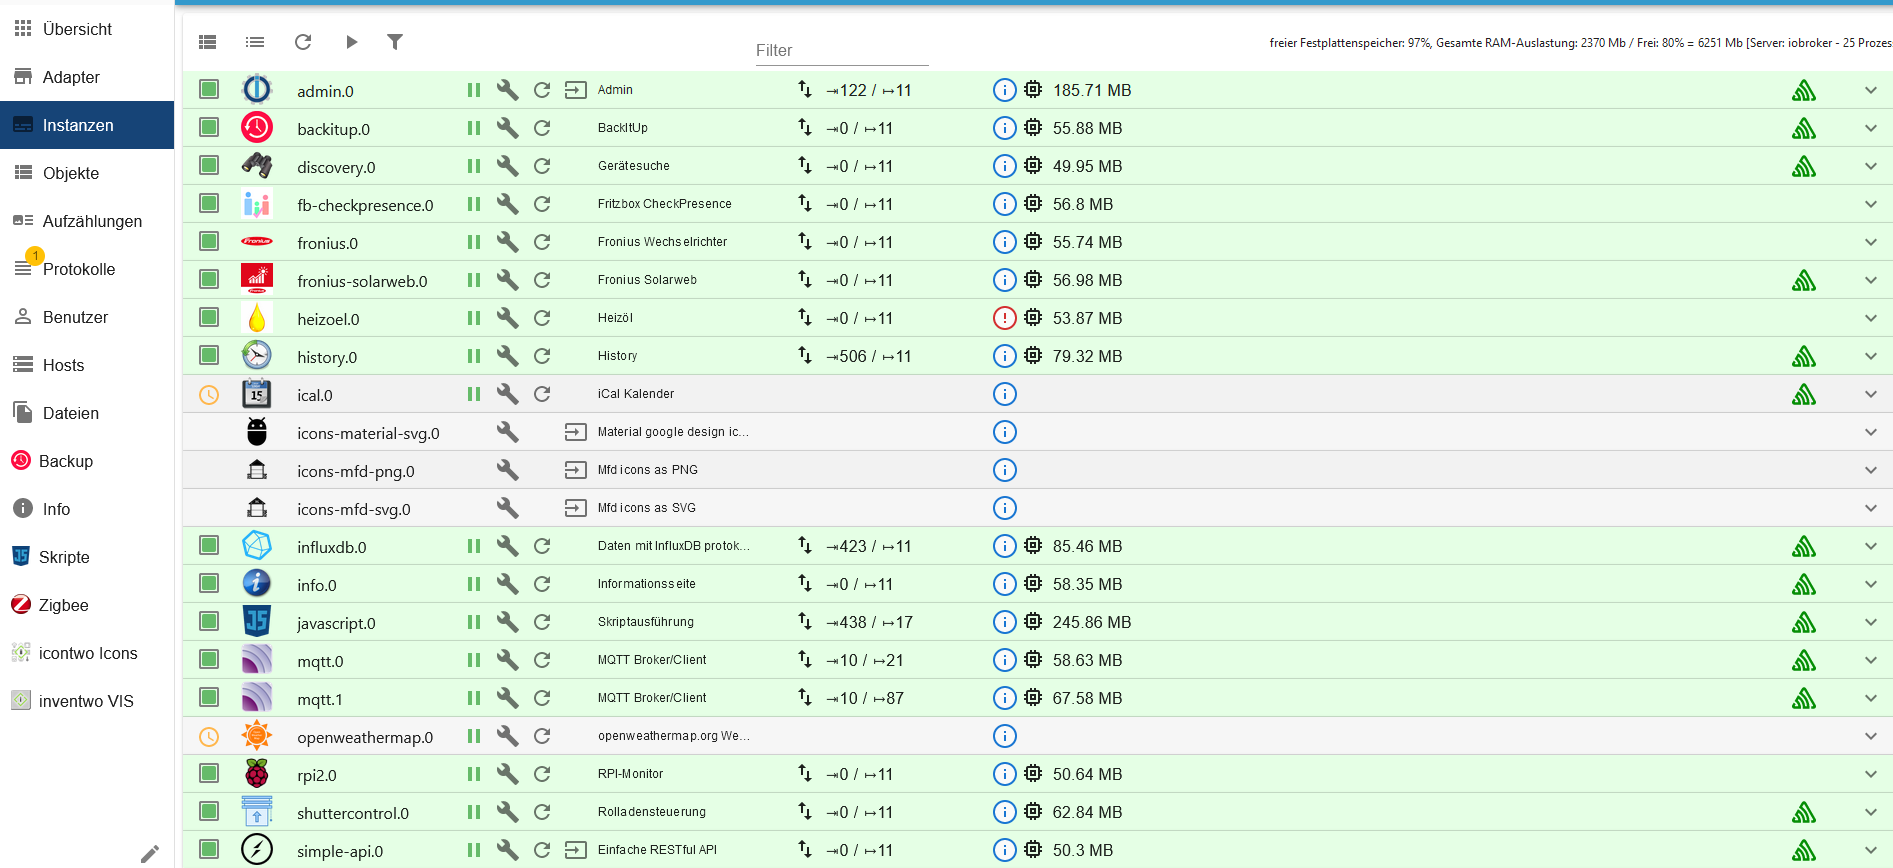Toggle the backitup.0 status square
This screenshot has height=868, width=1893.
209,127
